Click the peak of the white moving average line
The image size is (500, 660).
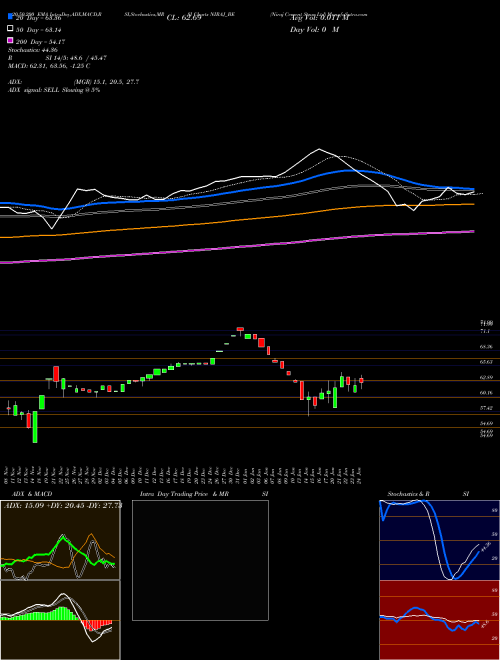319,149
